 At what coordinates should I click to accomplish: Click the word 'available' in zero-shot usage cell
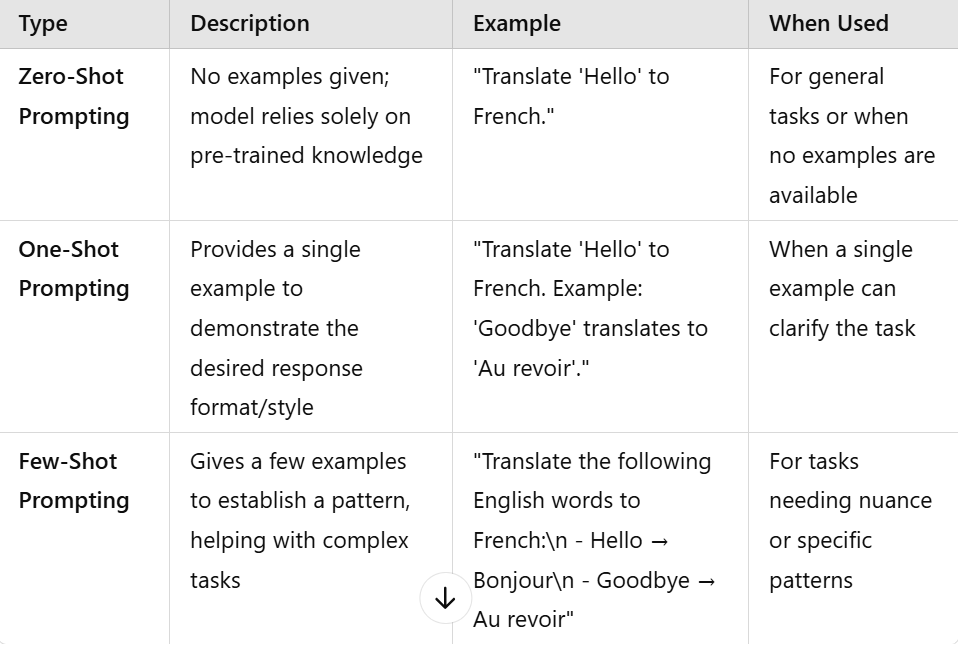click(813, 196)
